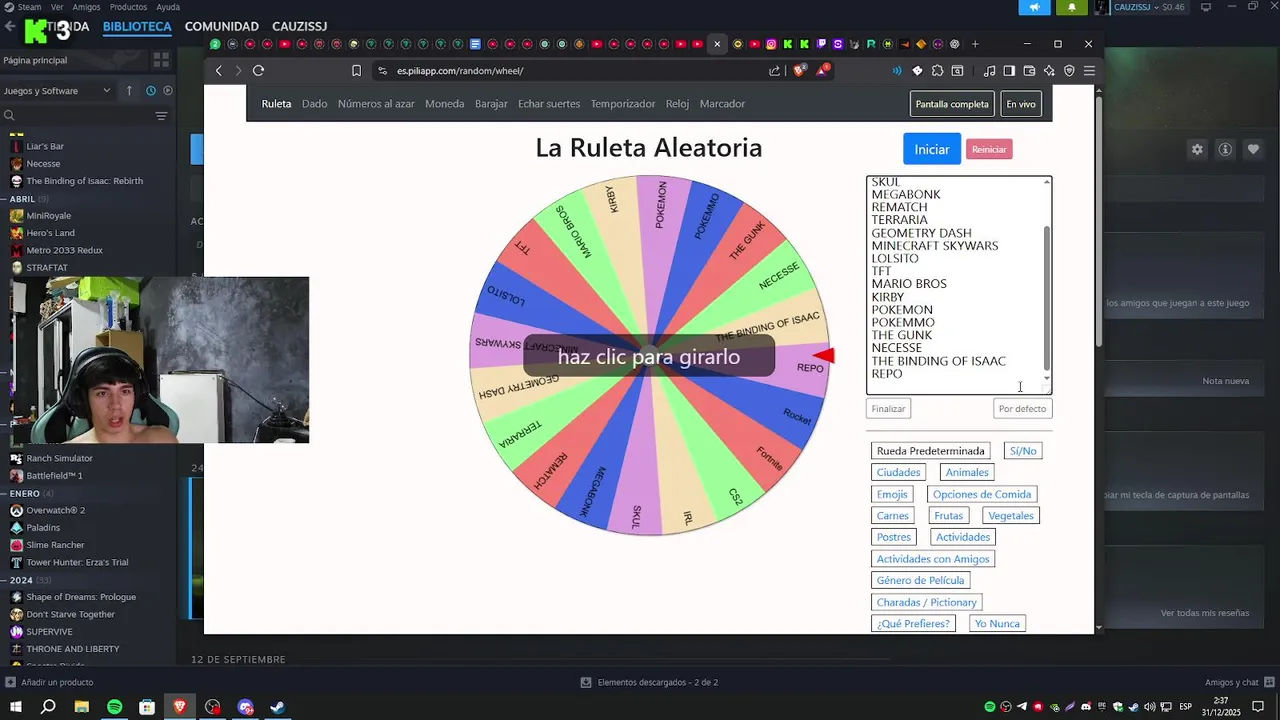Select the Género de Película preset
This screenshot has height=720, width=1280.
pos(920,580)
